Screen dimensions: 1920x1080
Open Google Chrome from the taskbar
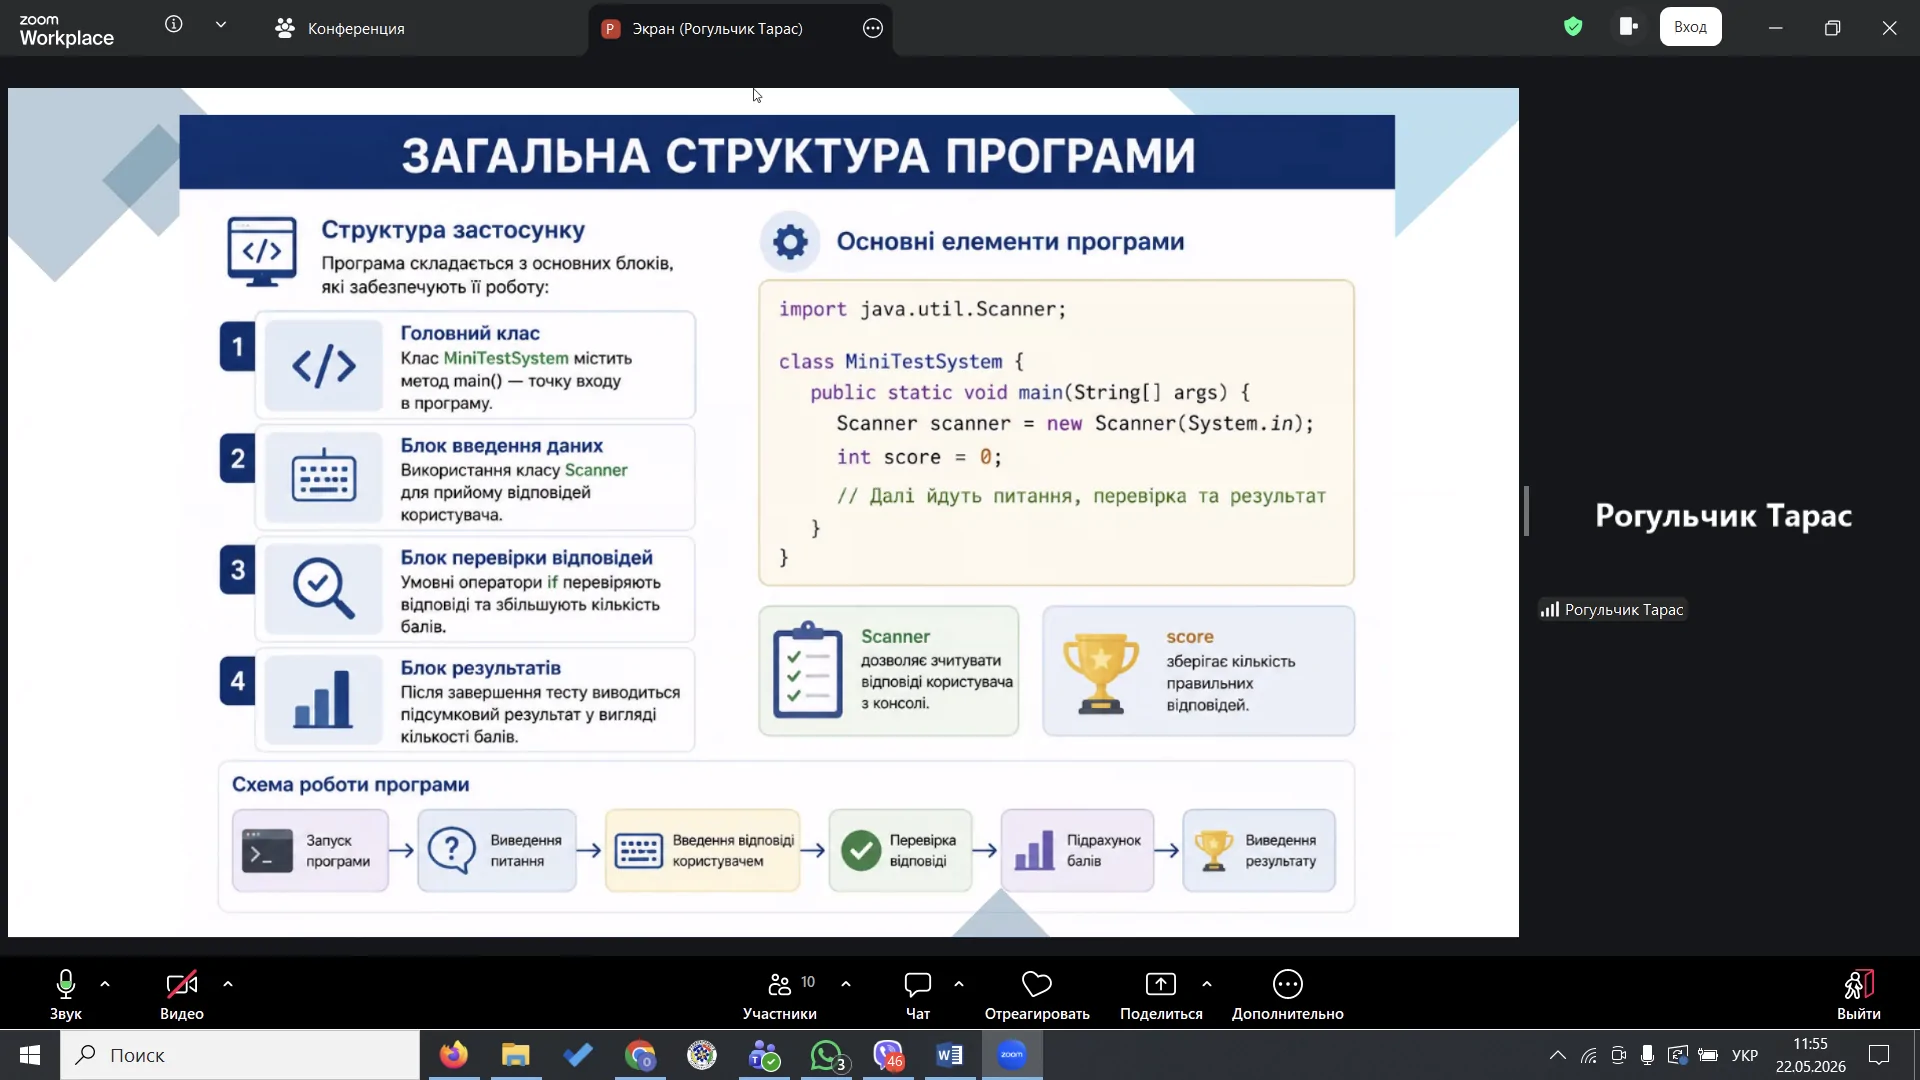click(x=640, y=1055)
